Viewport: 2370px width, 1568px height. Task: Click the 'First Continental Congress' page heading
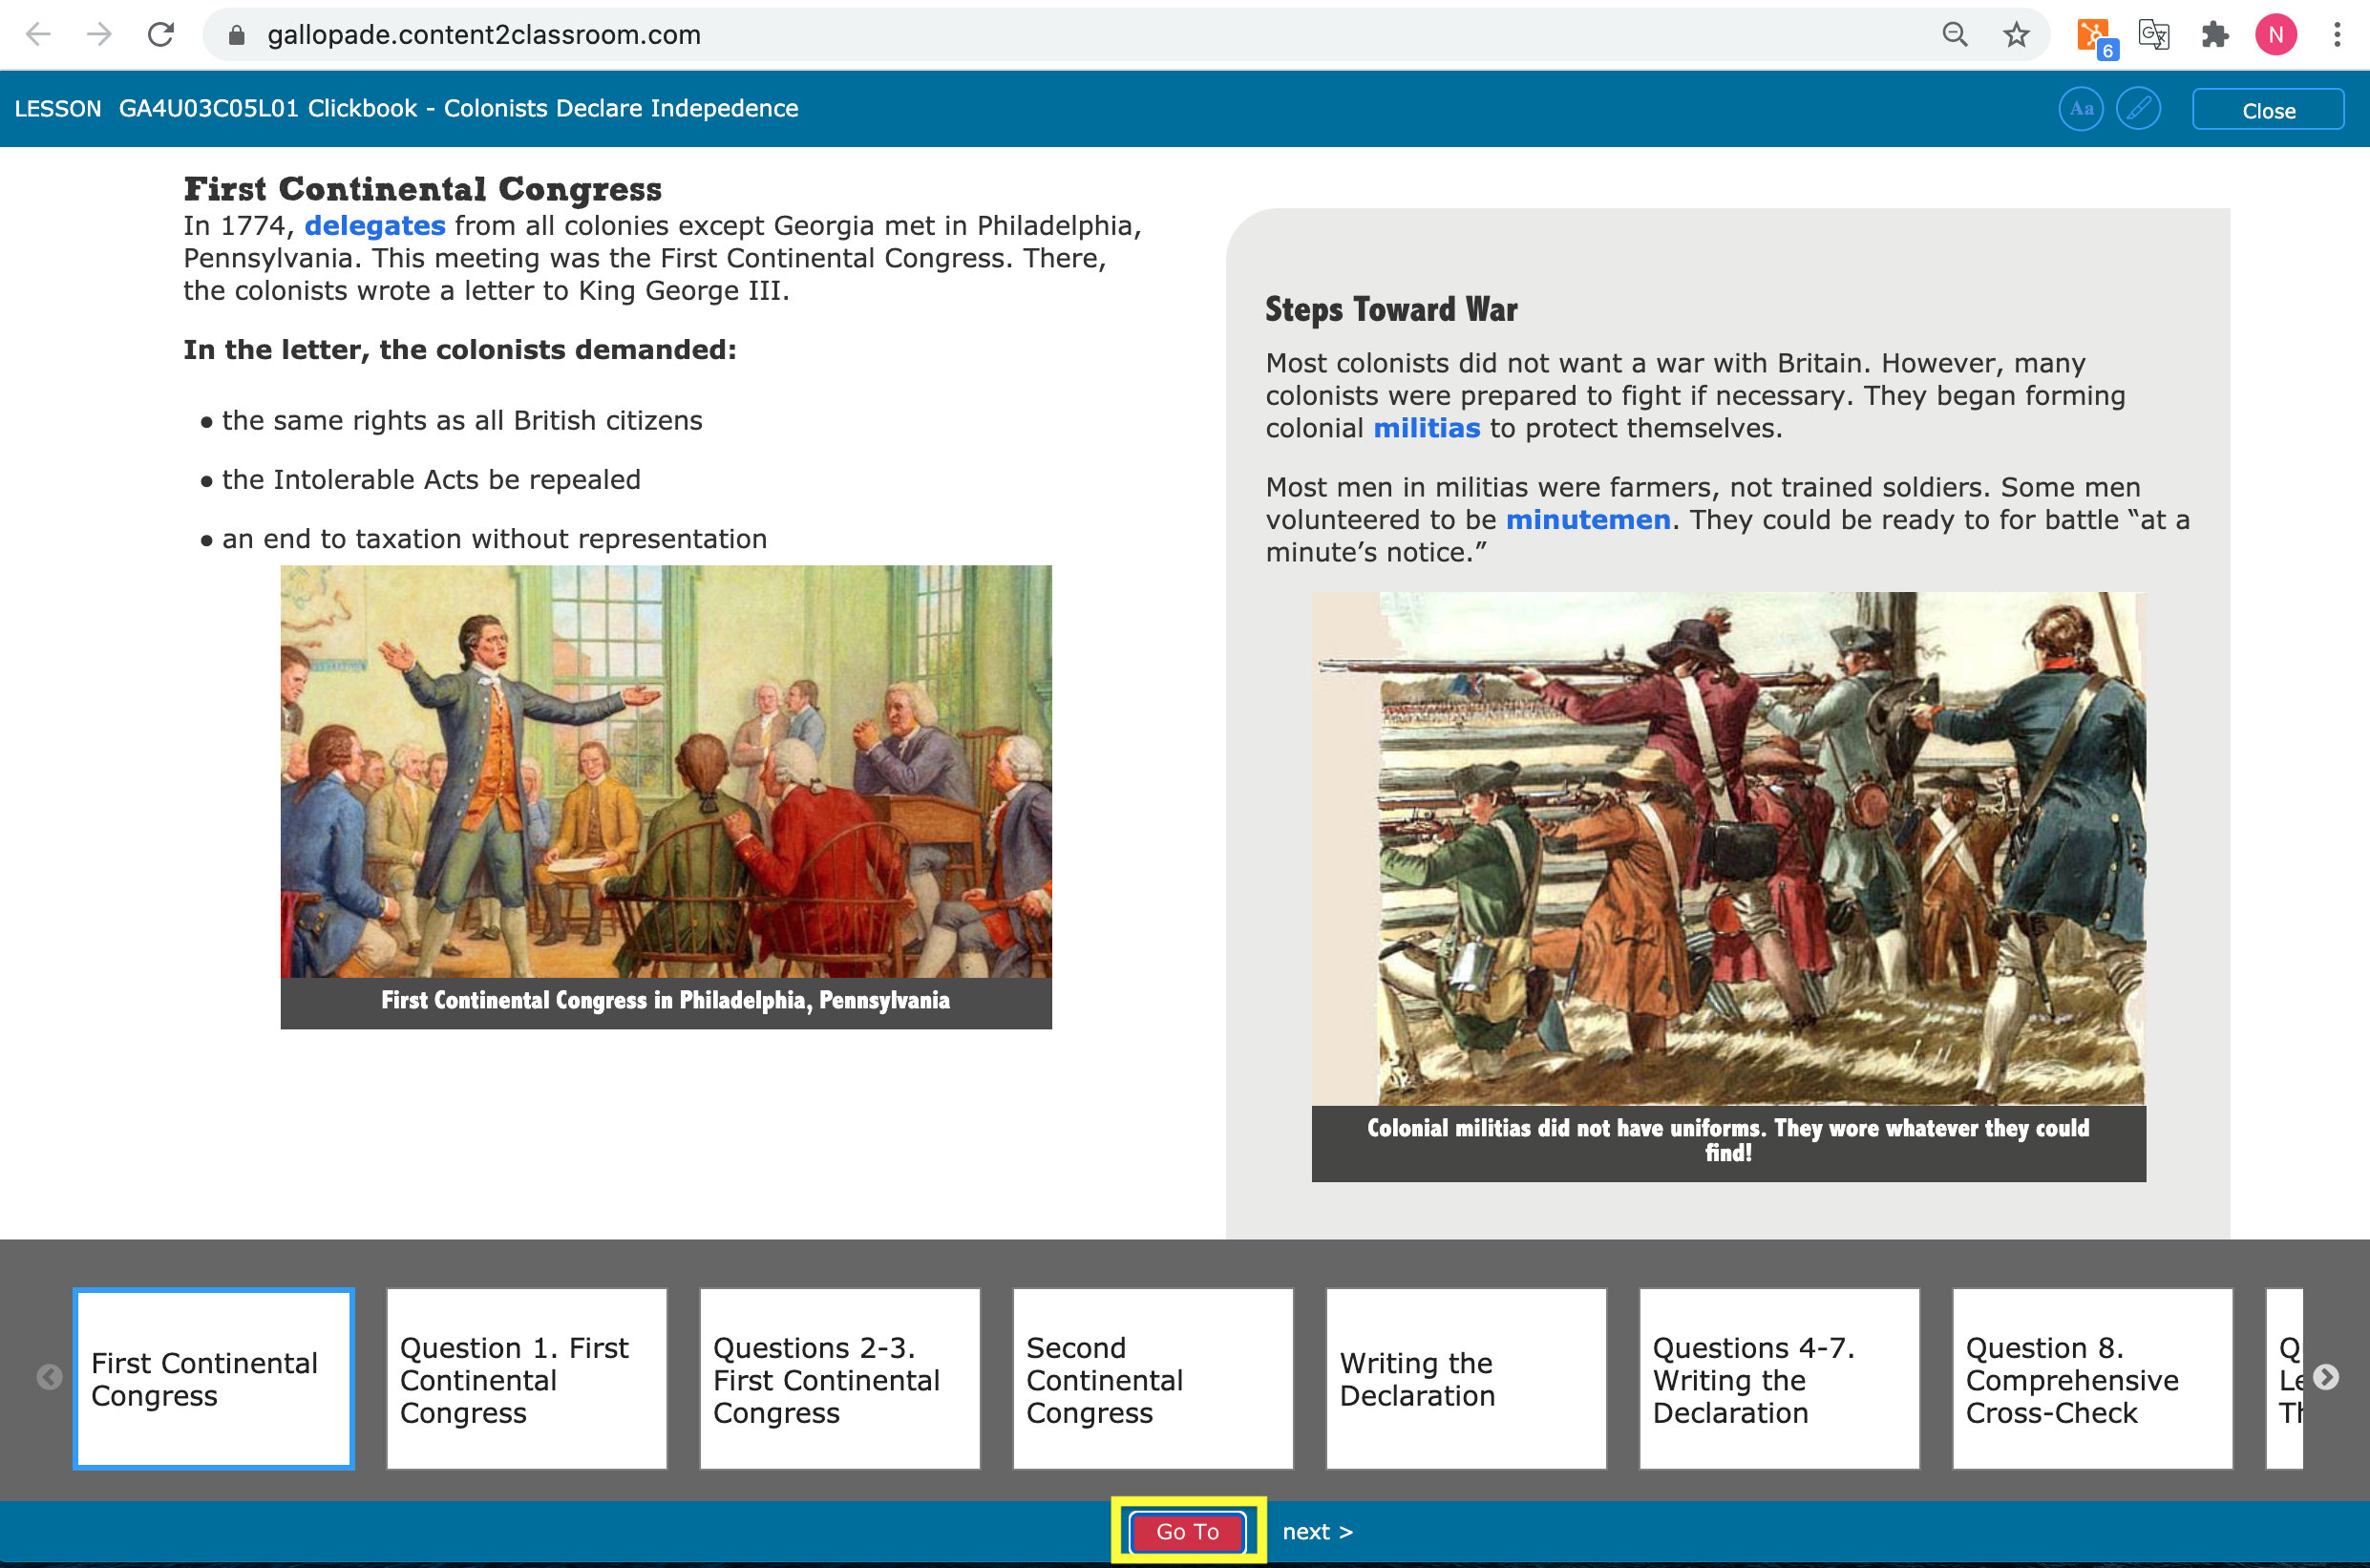coord(423,189)
